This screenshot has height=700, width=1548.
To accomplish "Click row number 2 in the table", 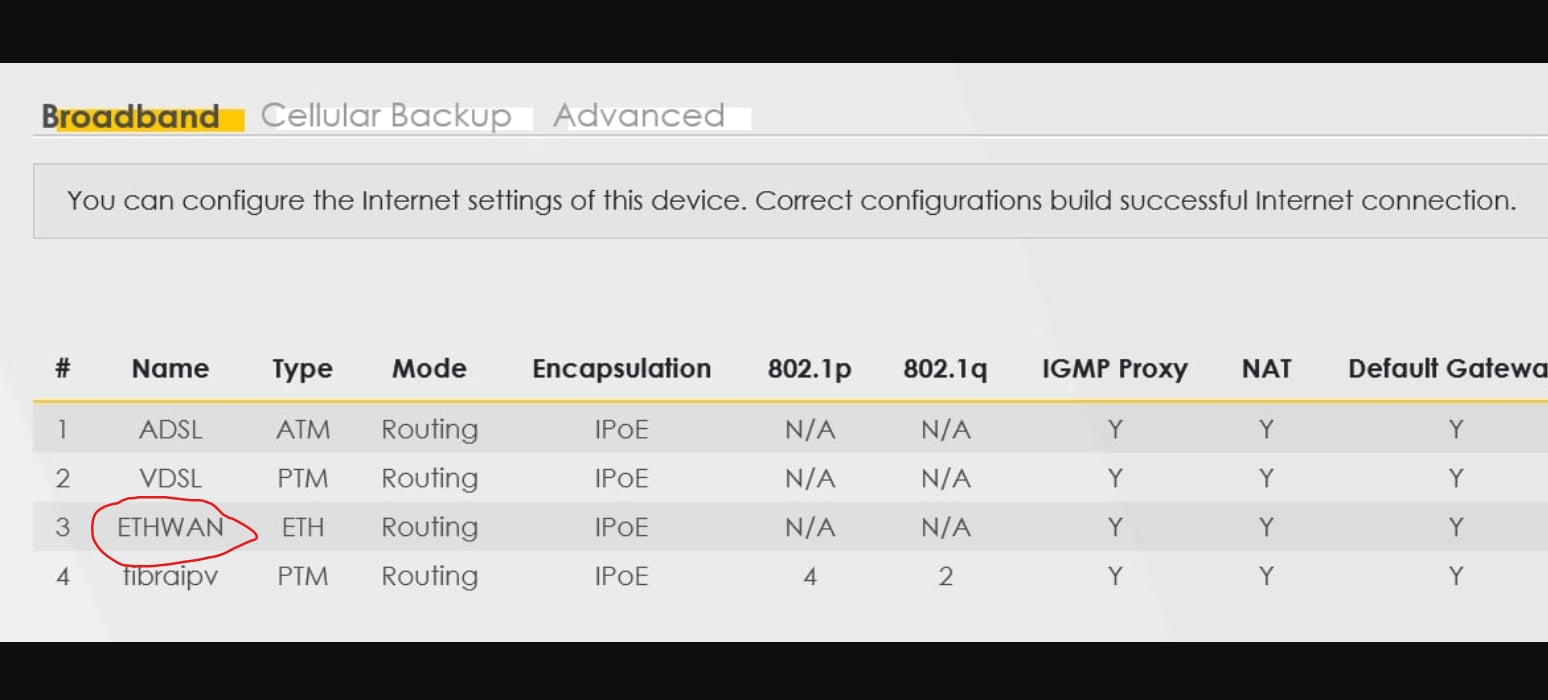I will (62, 479).
